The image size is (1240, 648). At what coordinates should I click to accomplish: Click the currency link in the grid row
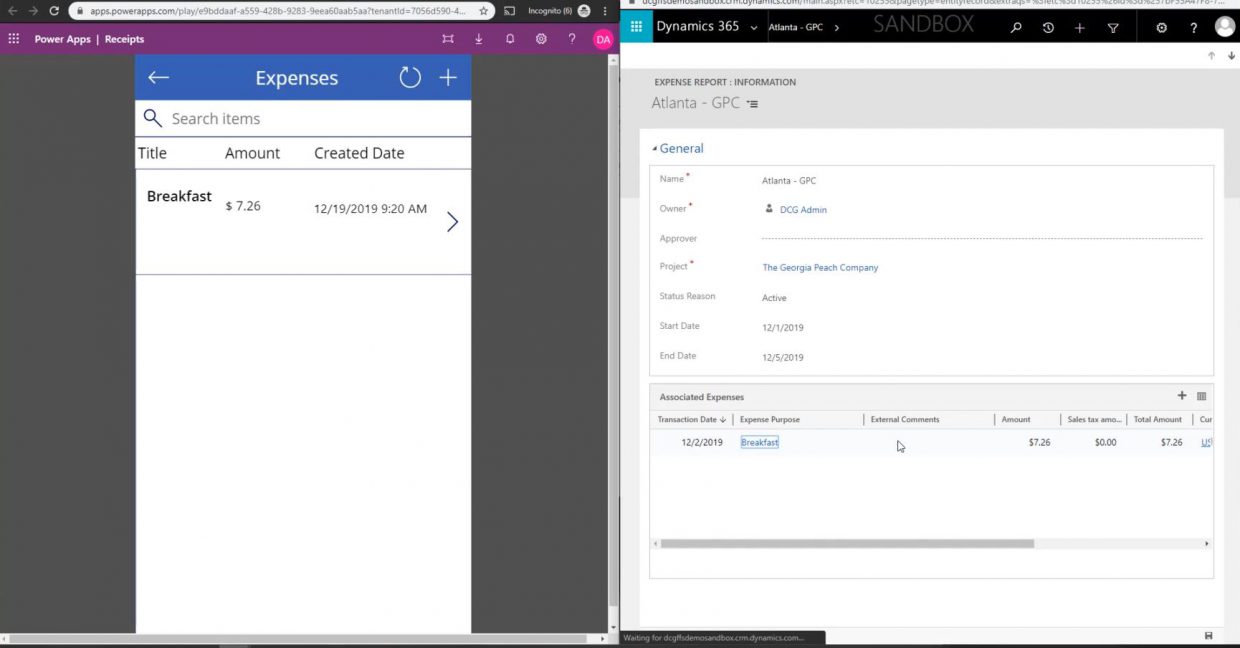[x=1206, y=442]
